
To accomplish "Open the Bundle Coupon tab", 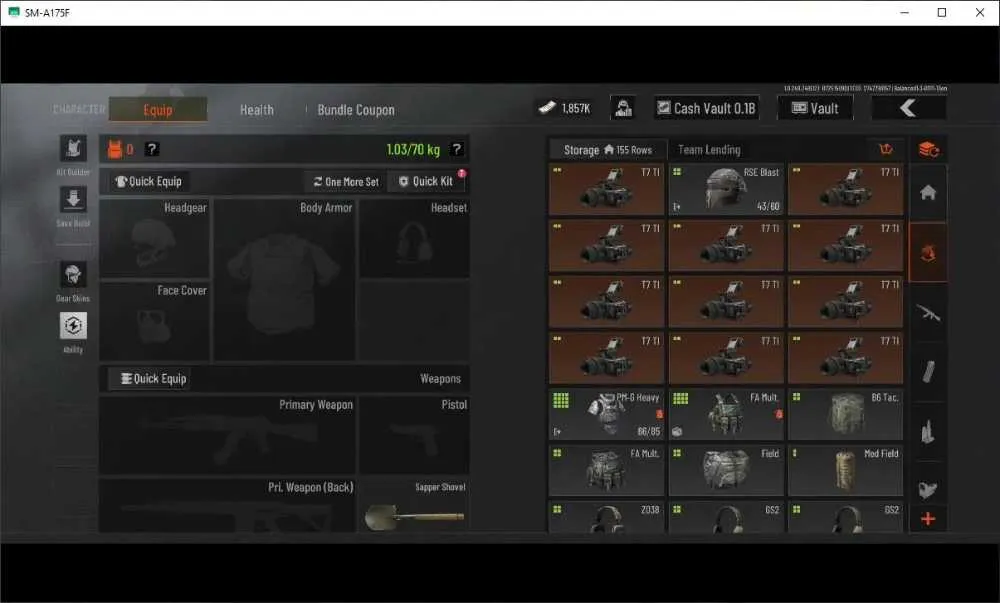I will [356, 110].
